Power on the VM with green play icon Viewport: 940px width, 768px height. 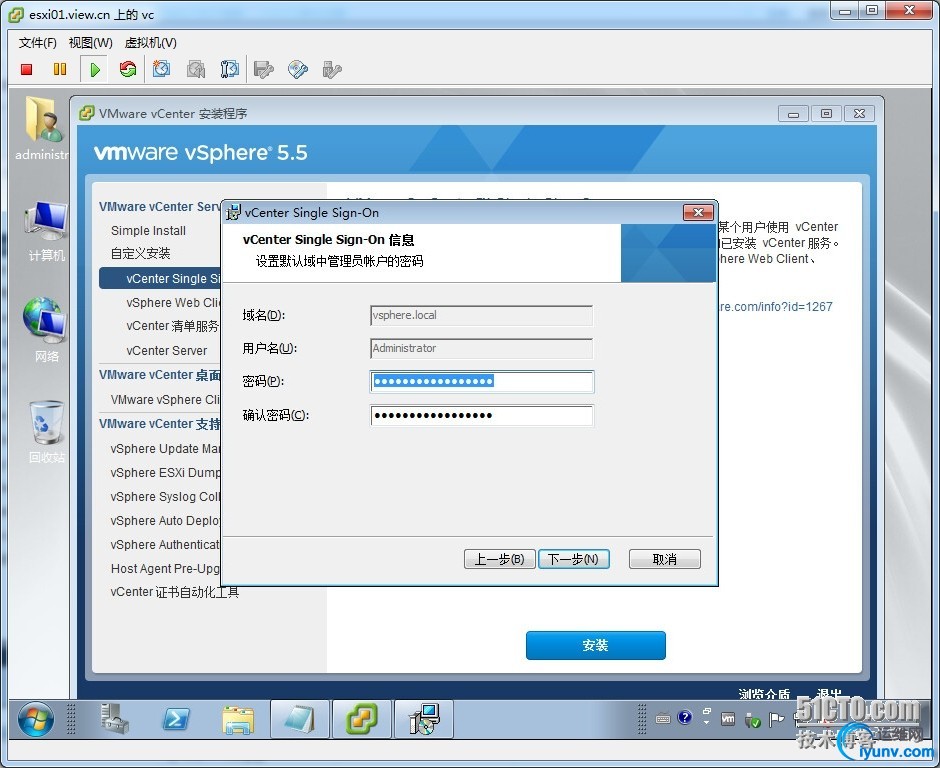click(95, 70)
